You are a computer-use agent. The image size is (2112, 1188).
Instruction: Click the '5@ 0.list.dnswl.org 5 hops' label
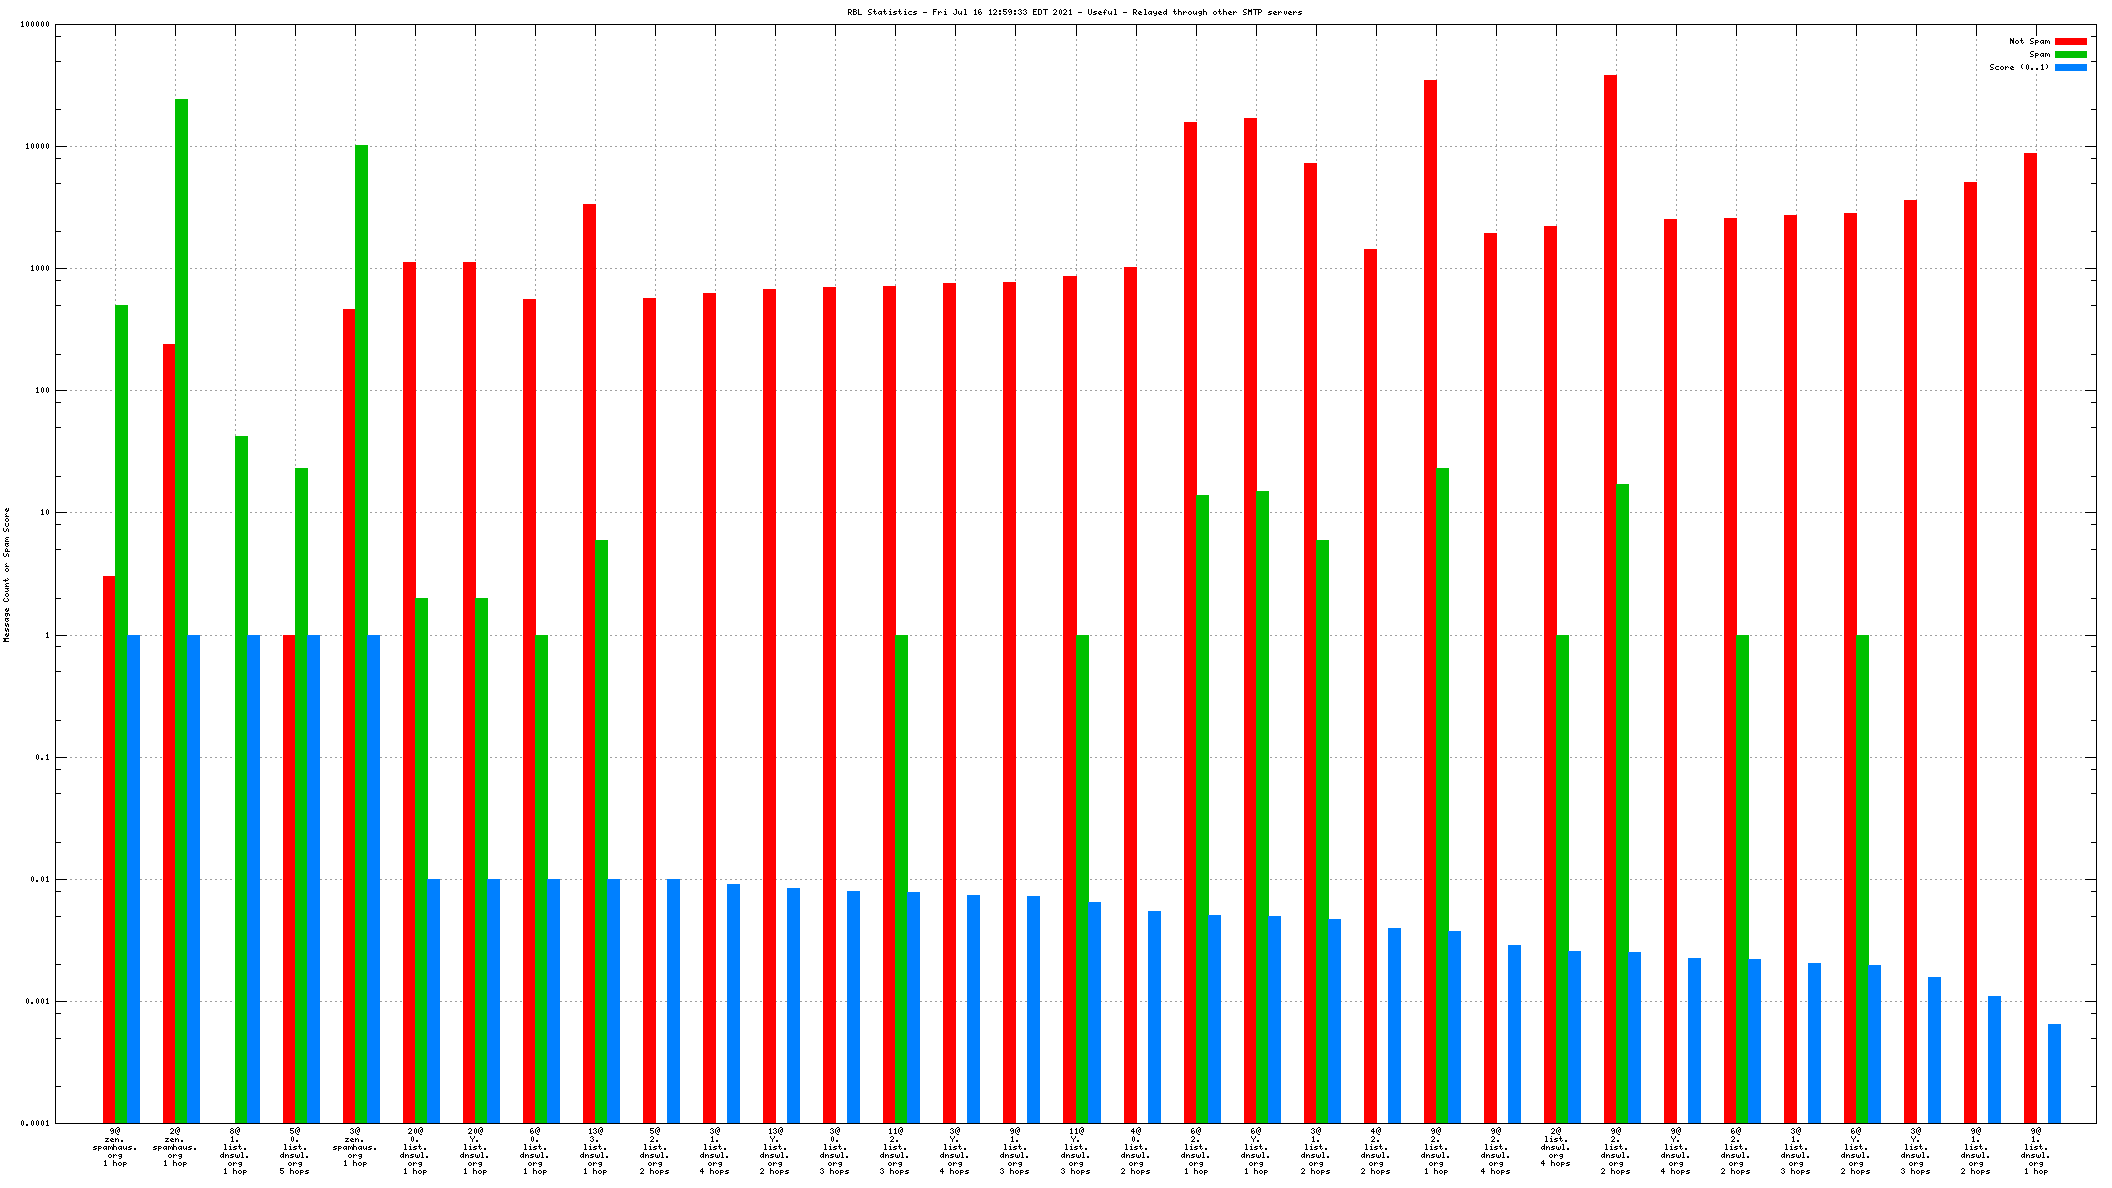(x=295, y=1151)
